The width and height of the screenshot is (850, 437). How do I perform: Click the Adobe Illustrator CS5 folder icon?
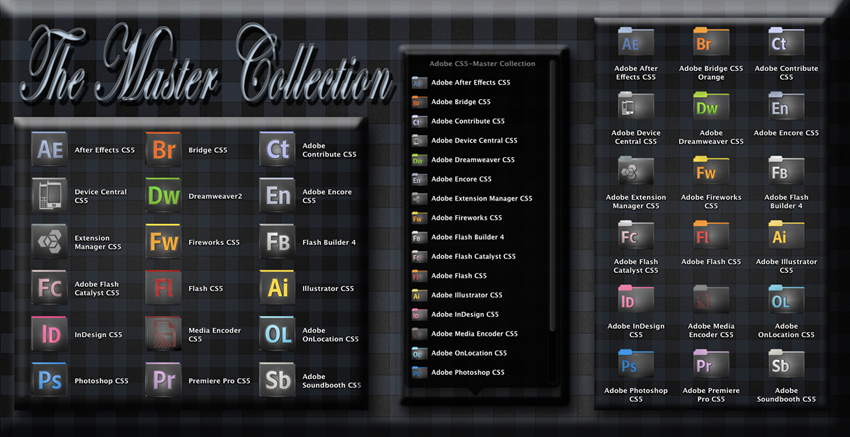[x=786, y=235]
